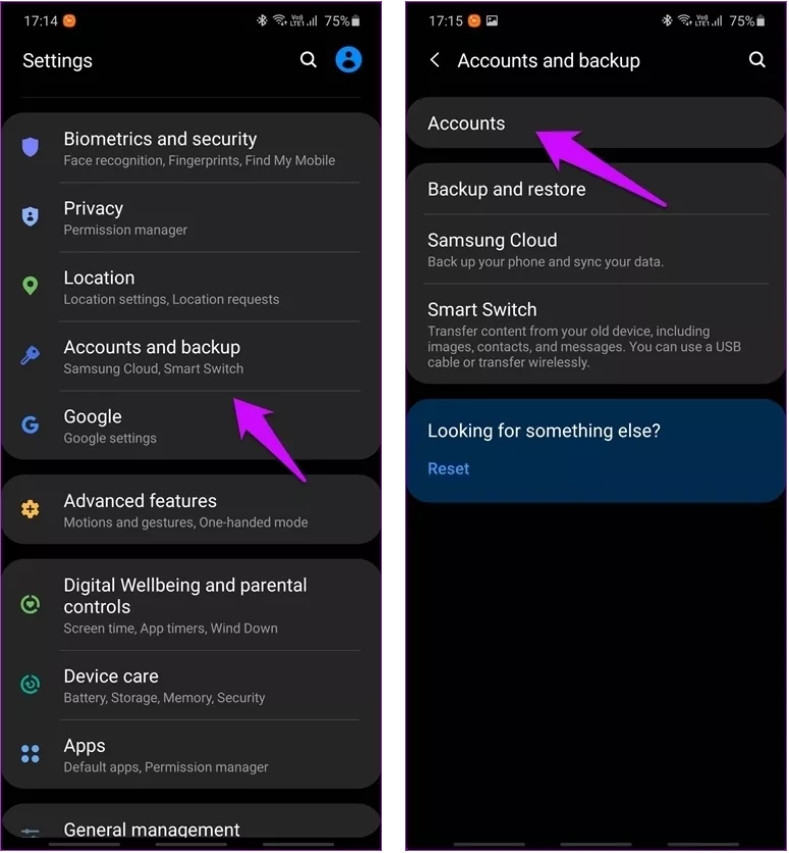Viewport: 789px width, 853px height.
Task: Open Smart Switch transfer option
Action: (x=596, y=334)
